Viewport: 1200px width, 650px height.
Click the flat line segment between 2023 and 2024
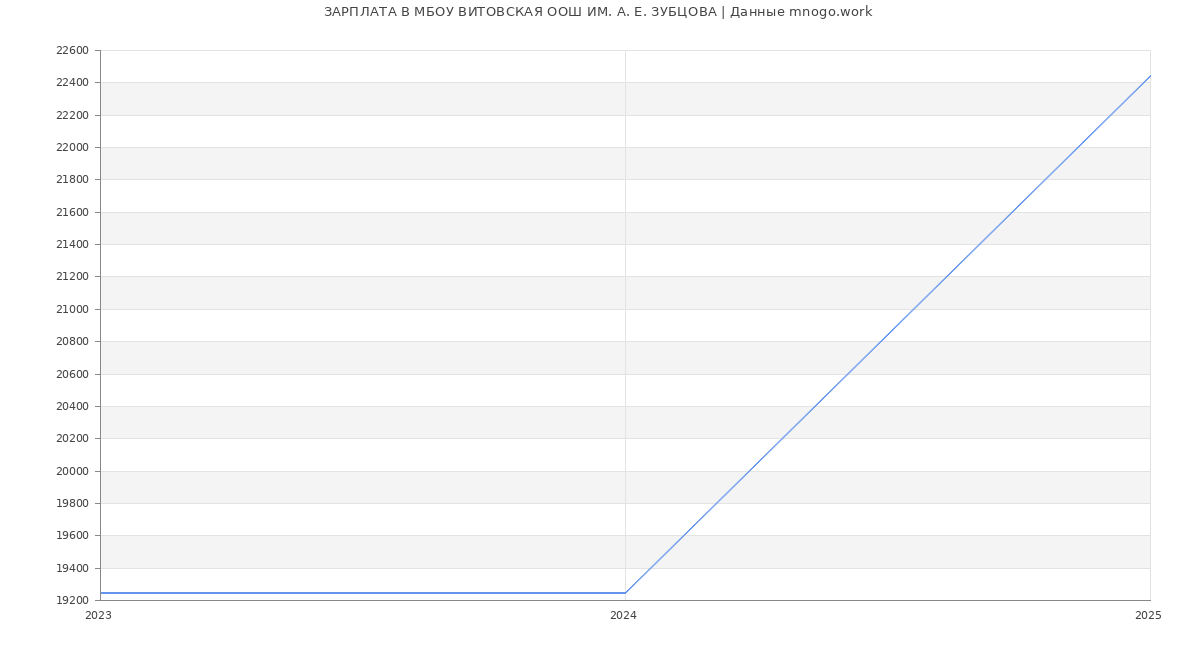tap(362, 593)
